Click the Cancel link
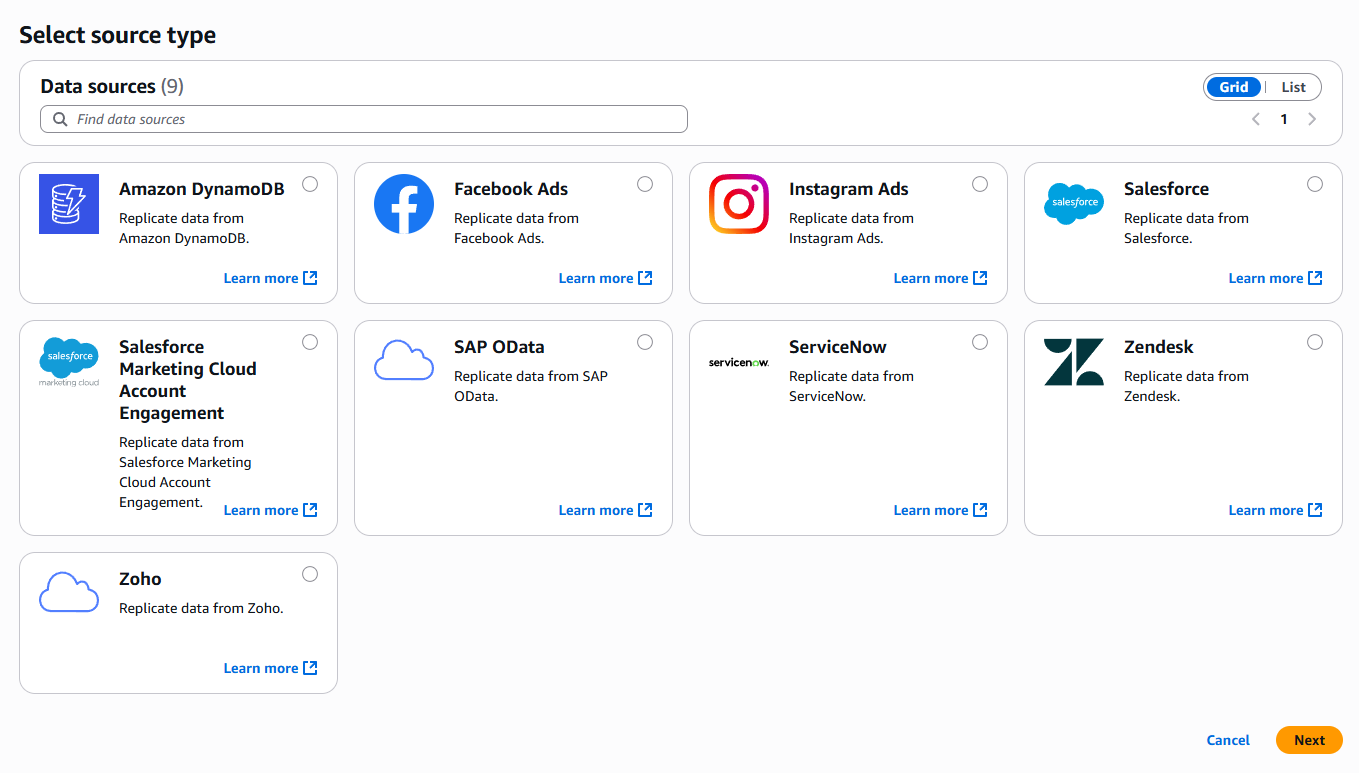 tap(1228, 740)
